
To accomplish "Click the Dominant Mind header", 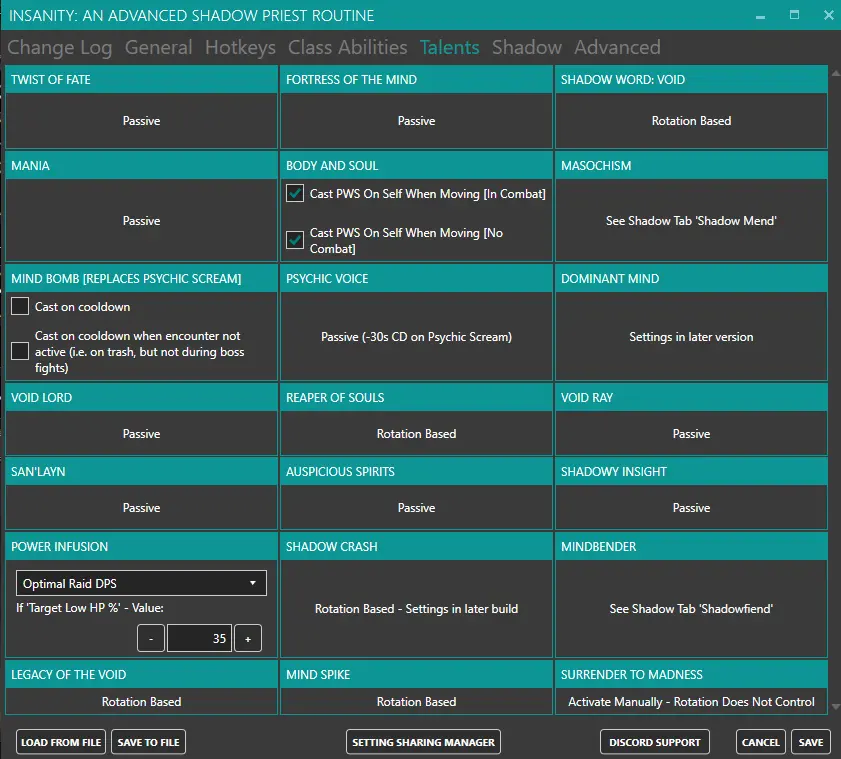I will 691,278.
